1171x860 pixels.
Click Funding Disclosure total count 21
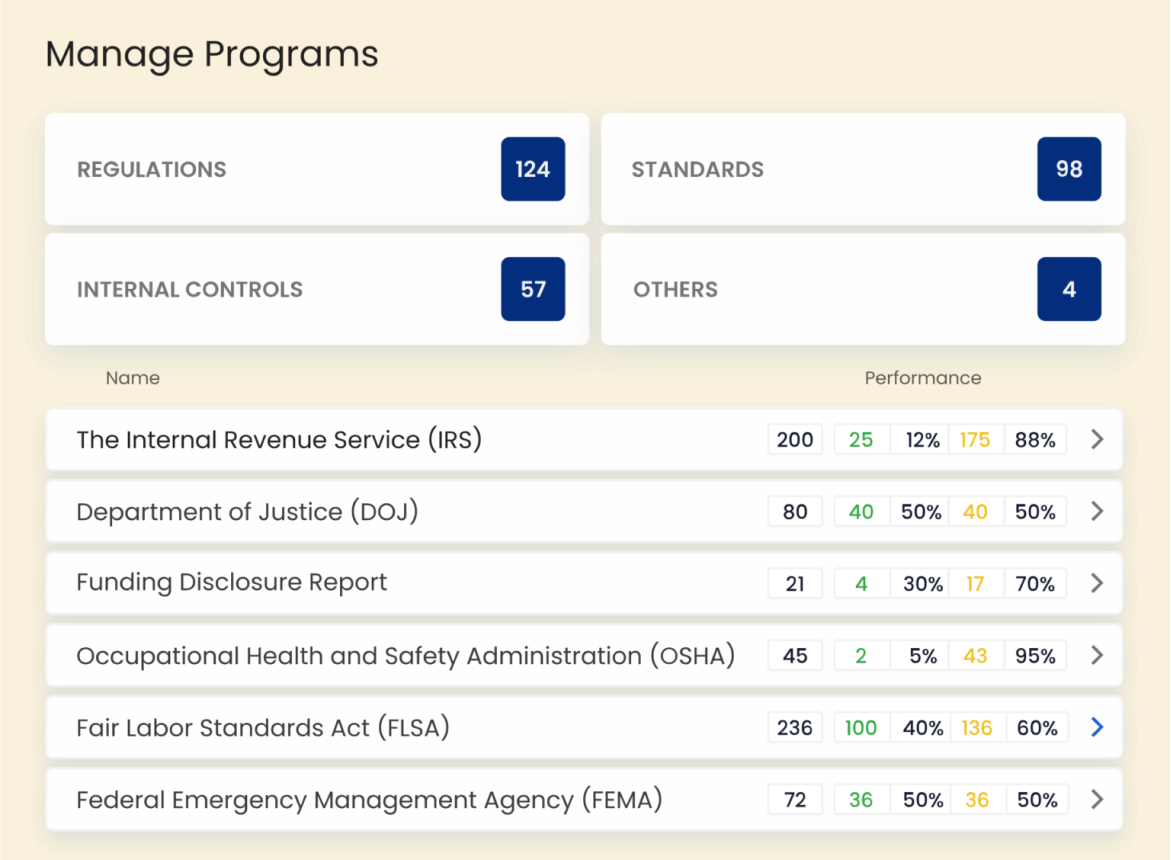coord(795,583)
